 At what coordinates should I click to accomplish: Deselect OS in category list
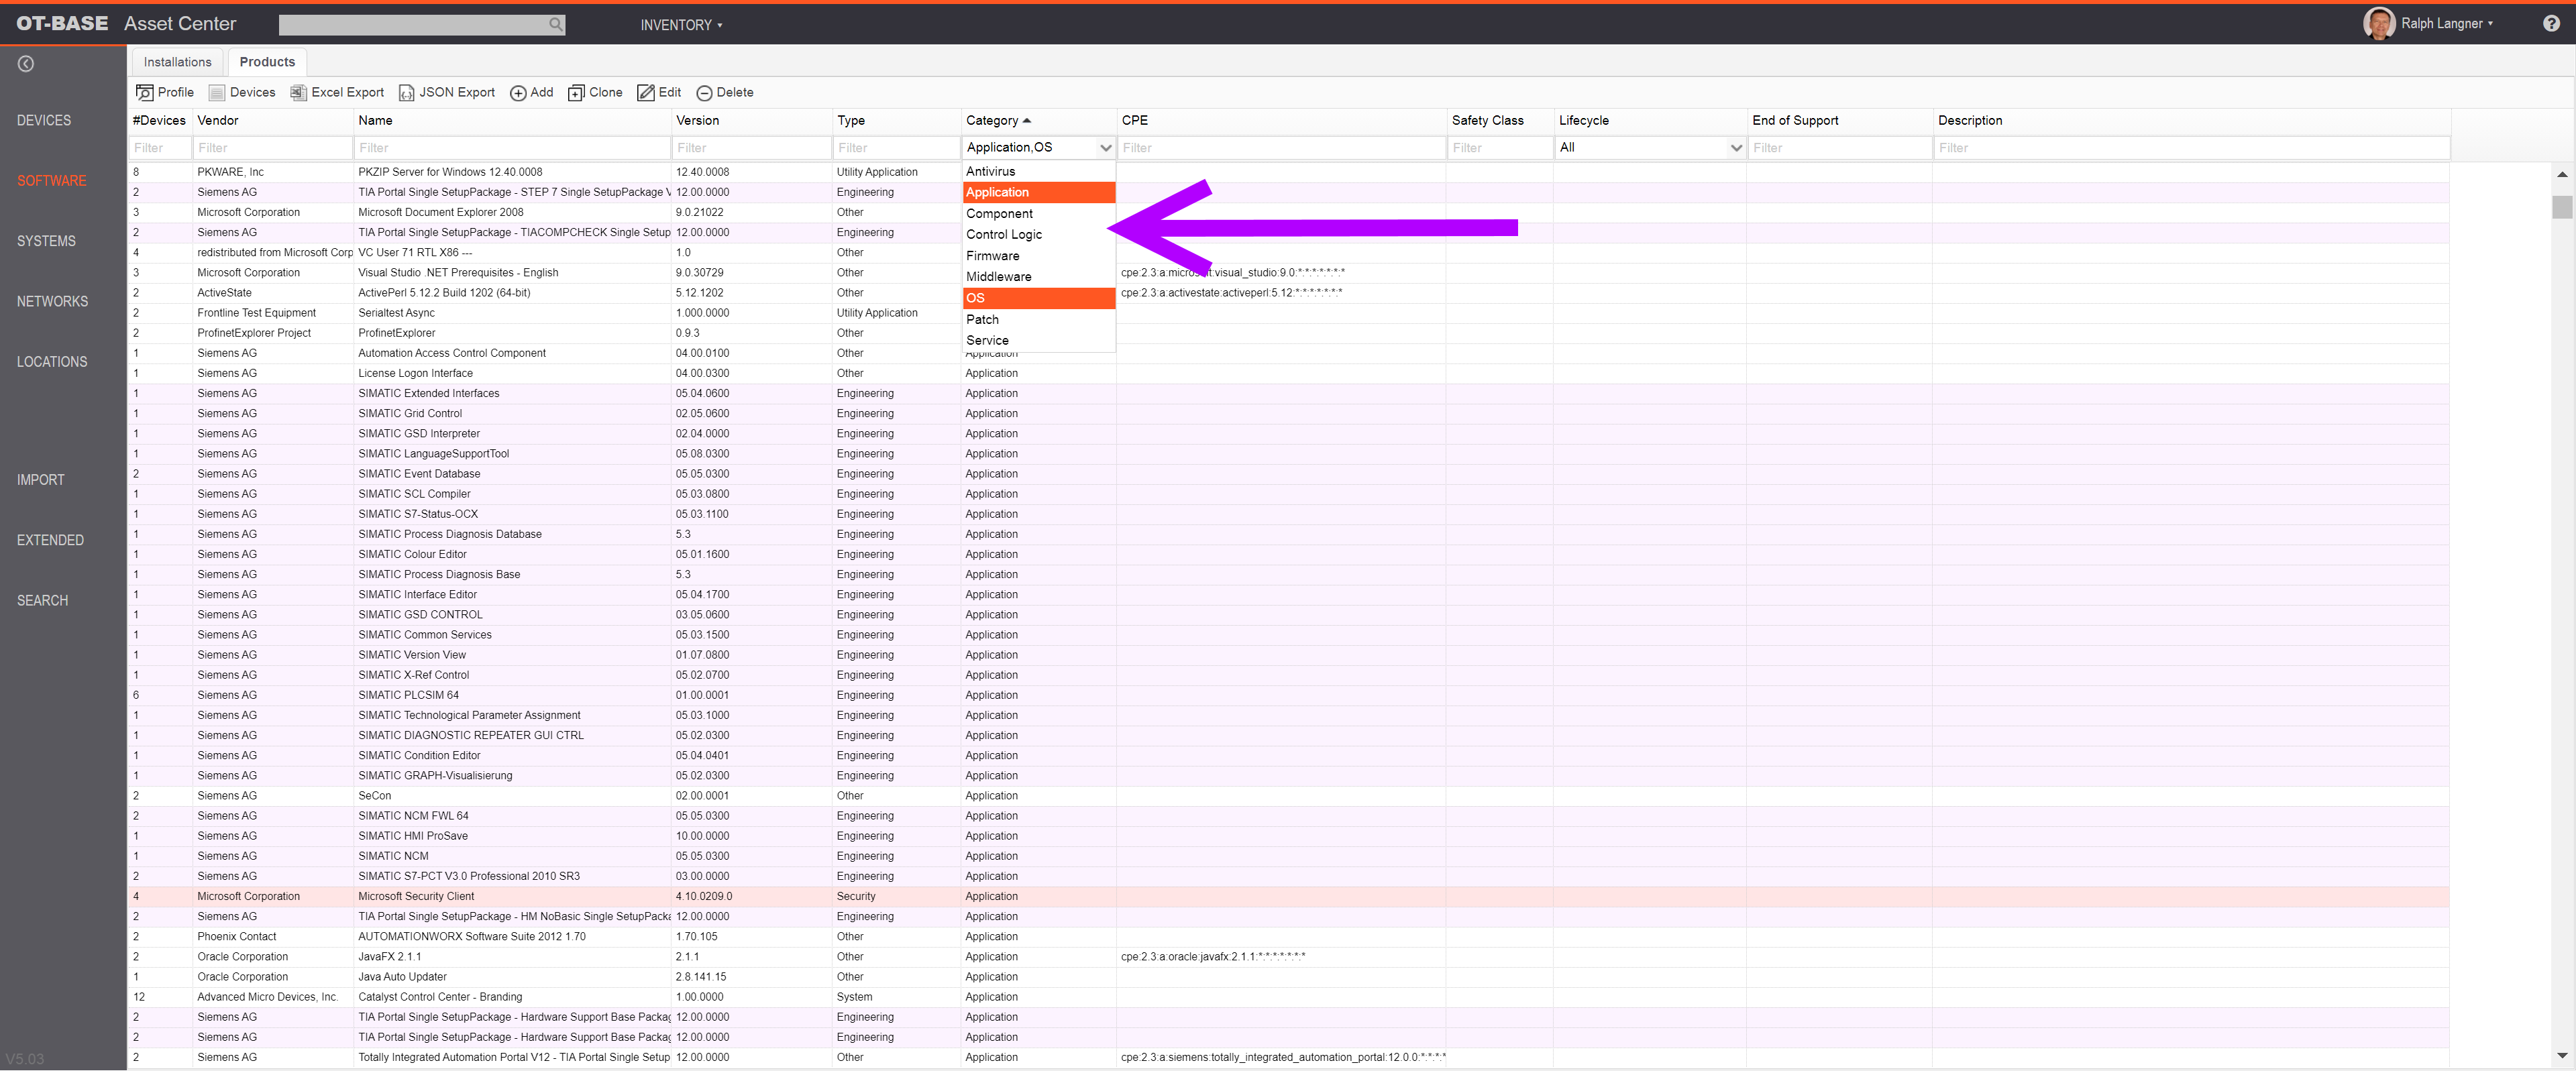1038,298
